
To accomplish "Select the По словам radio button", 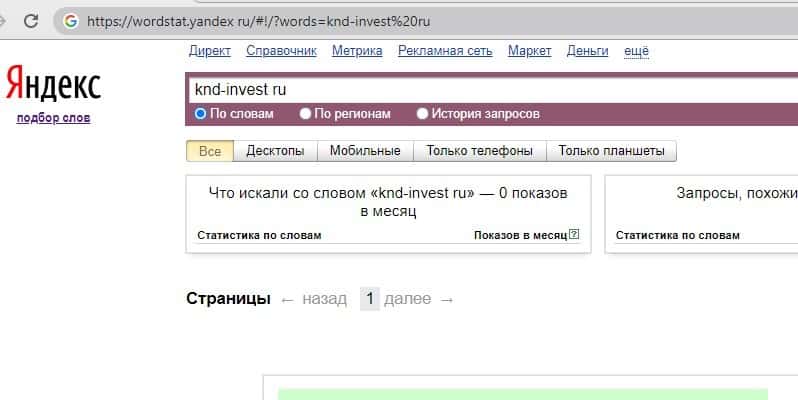I will [x=201, y=114].
